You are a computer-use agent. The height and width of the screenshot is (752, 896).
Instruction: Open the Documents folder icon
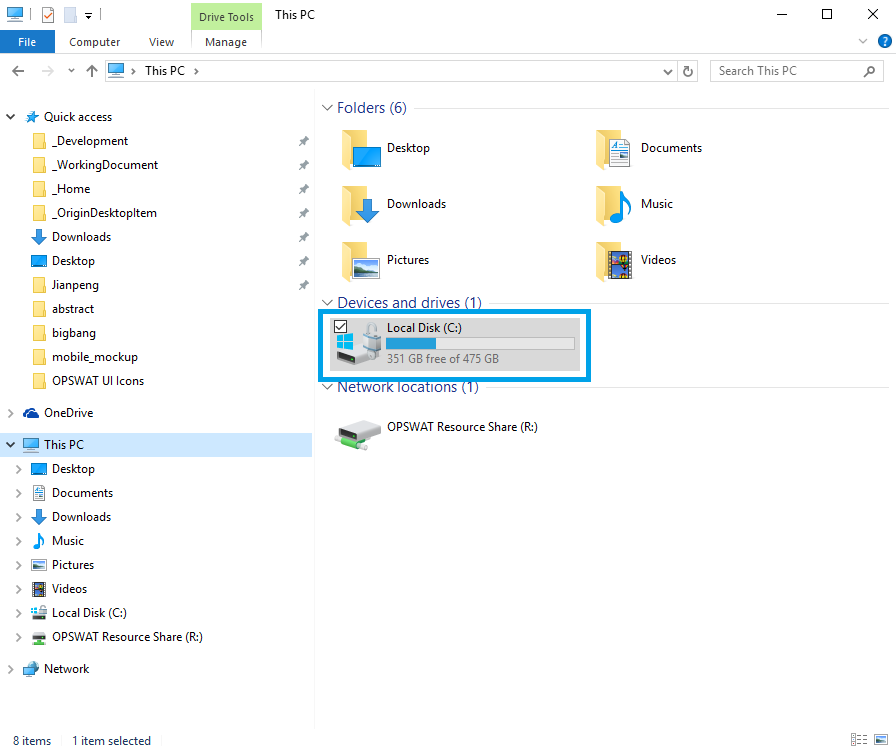[x=613, y=149]
